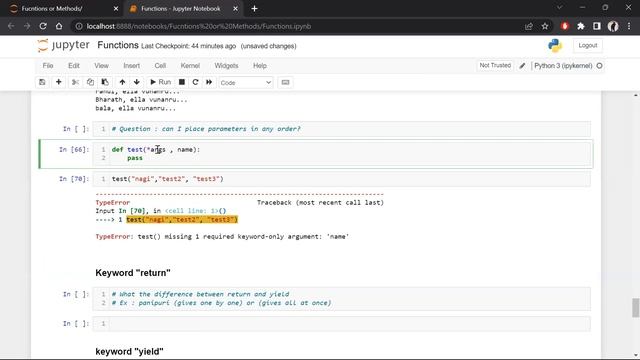Click the Python logo icon
The image size is (640, 360).
[x=555, y=45]
